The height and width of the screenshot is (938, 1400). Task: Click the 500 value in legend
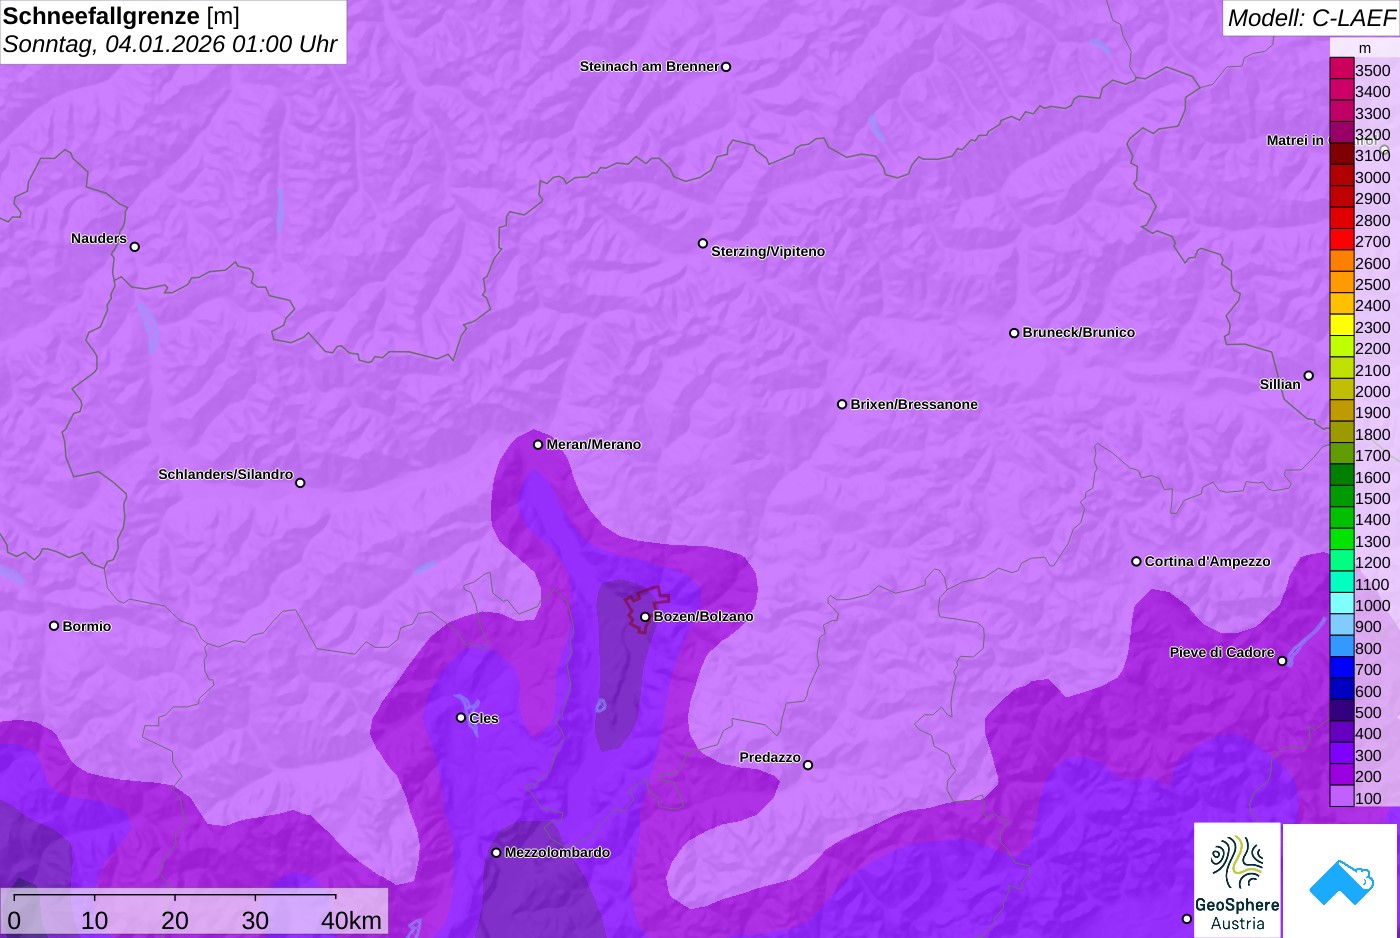click(x=1368, y=712)
